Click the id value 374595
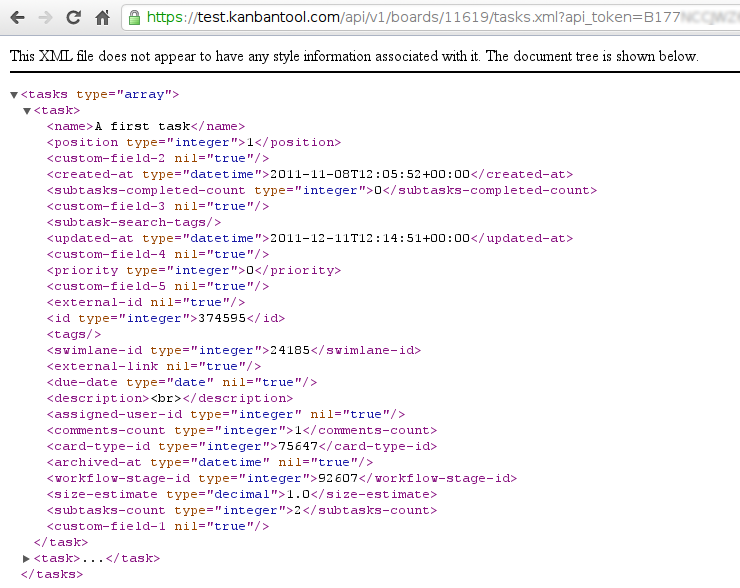The height and width of the screenshot is (588, 740). pyautogui.click(x=222, y=319)
